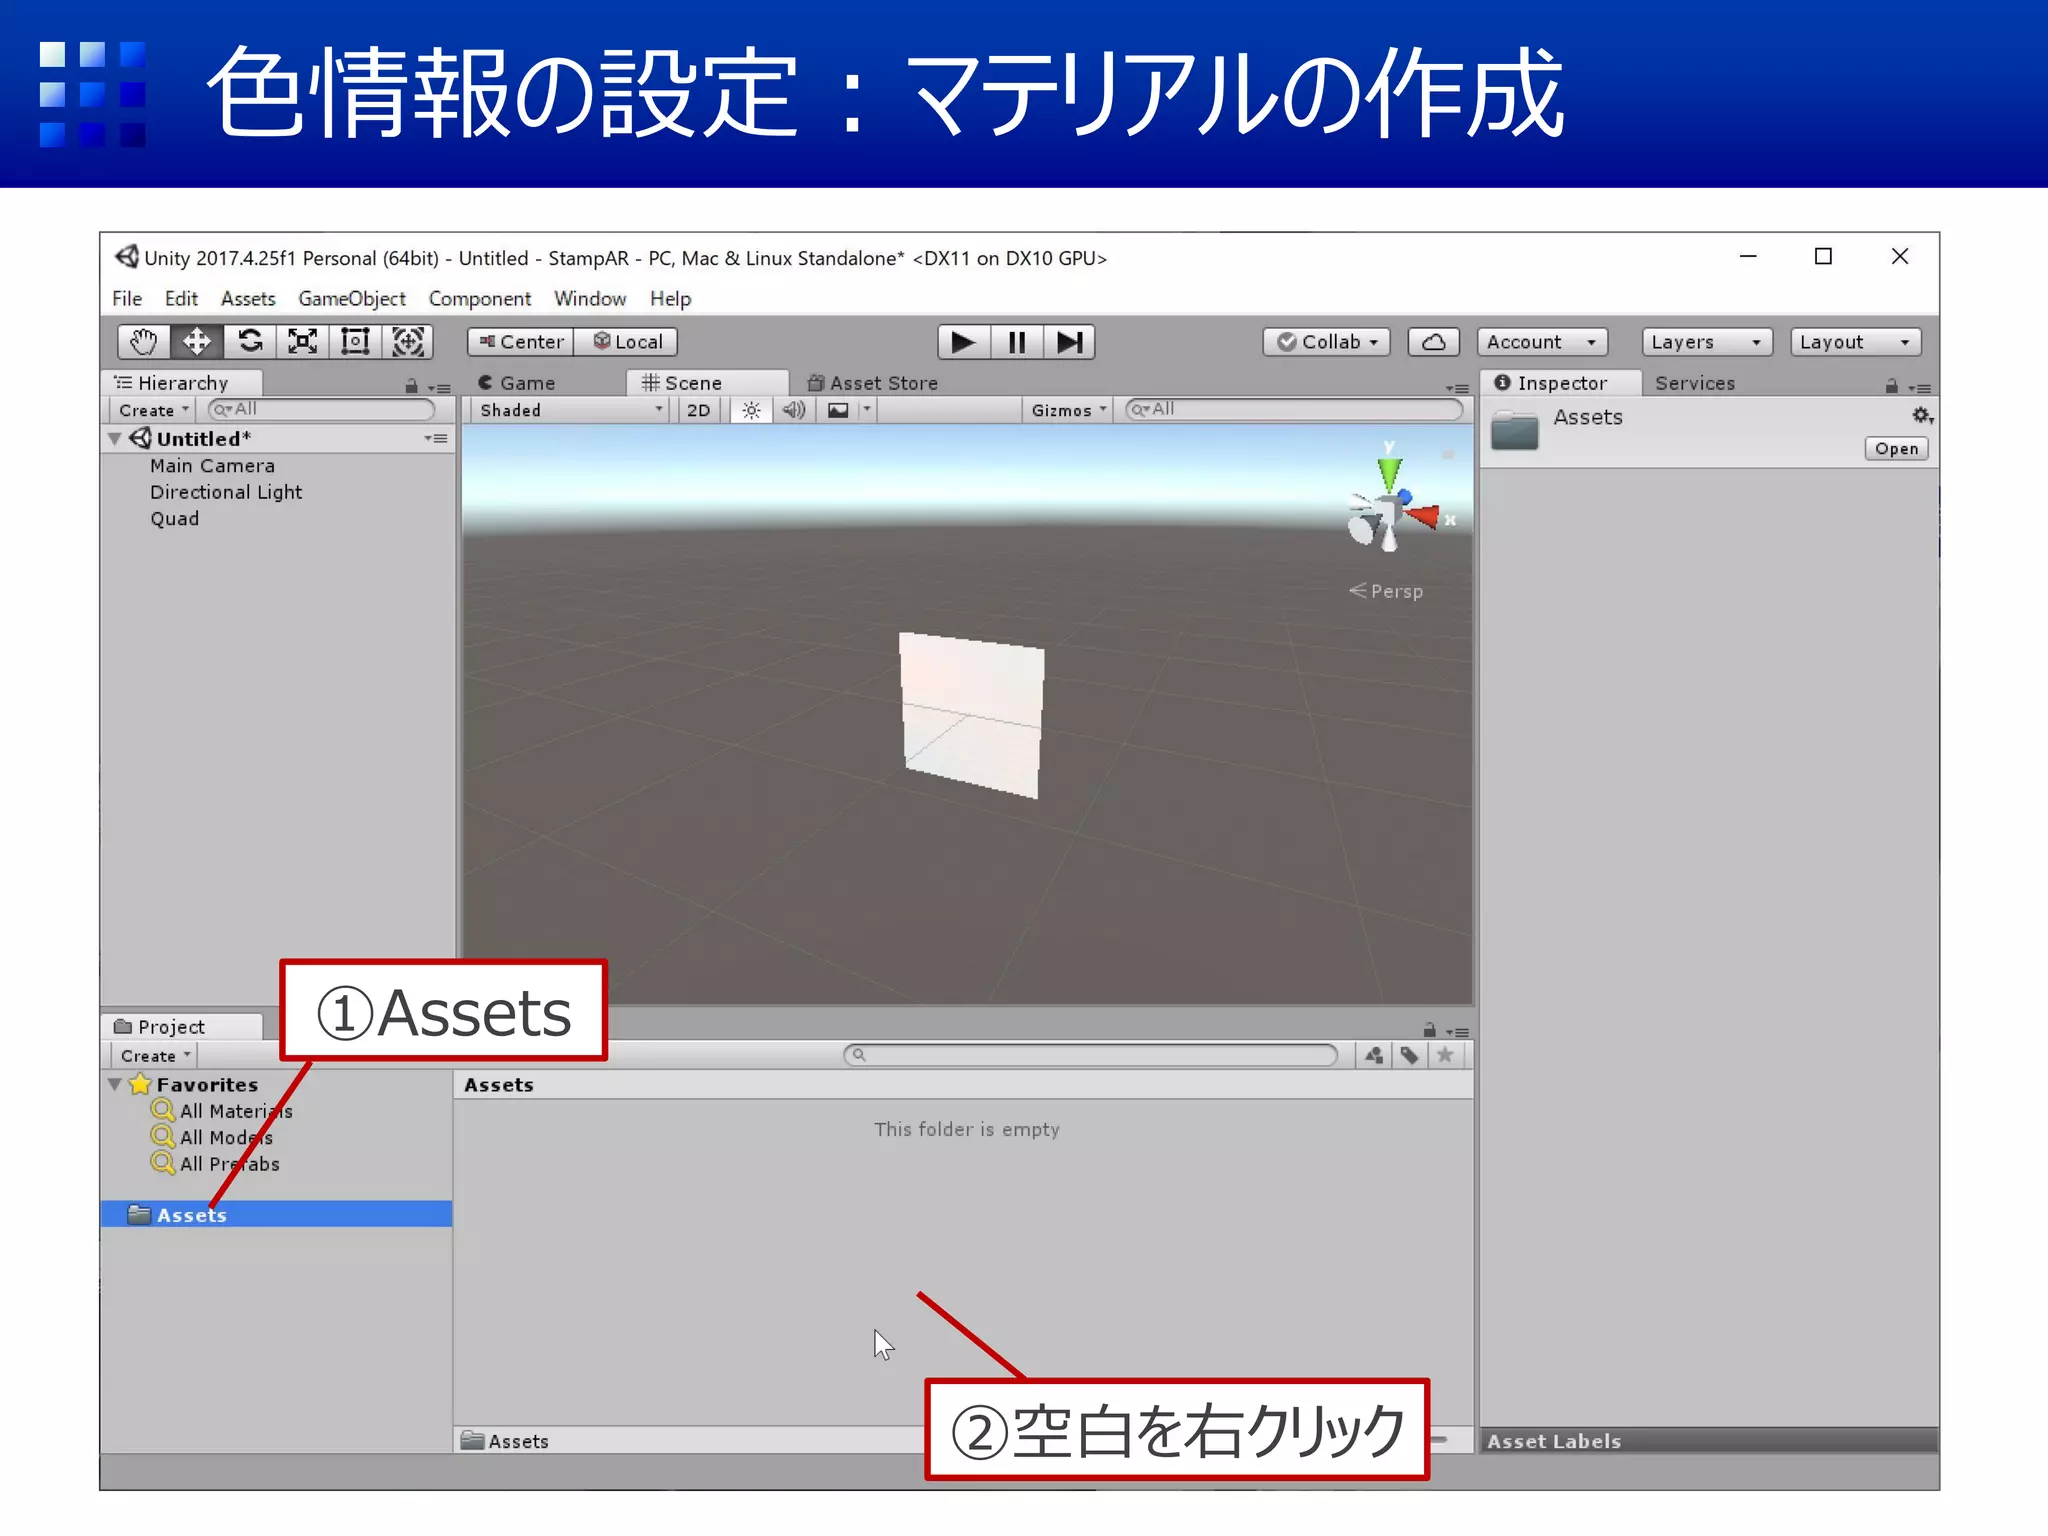Viewport: 2048px width, 1536px height.
Task: Toggle Hierarchy panel lock icon
Action: click(x=411, y=386)
